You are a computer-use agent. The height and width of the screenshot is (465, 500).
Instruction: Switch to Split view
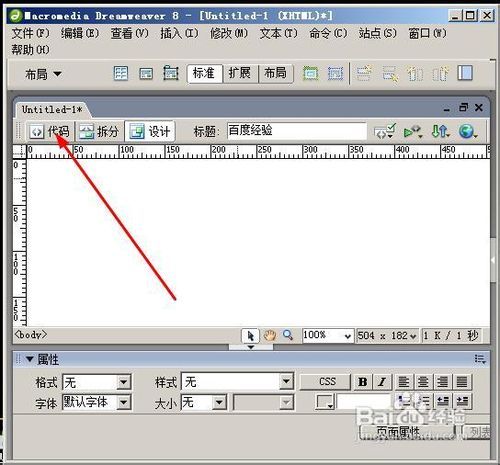pos(100,131)
